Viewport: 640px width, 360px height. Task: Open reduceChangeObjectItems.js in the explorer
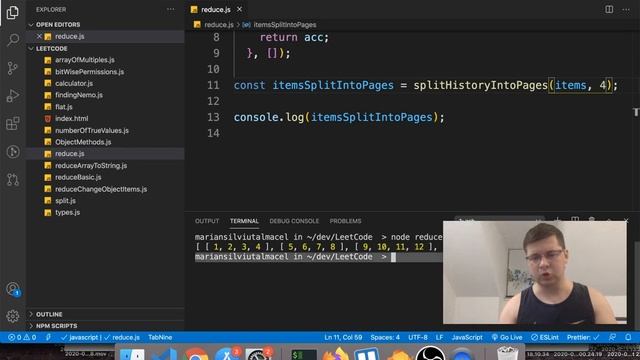point(101,189)
